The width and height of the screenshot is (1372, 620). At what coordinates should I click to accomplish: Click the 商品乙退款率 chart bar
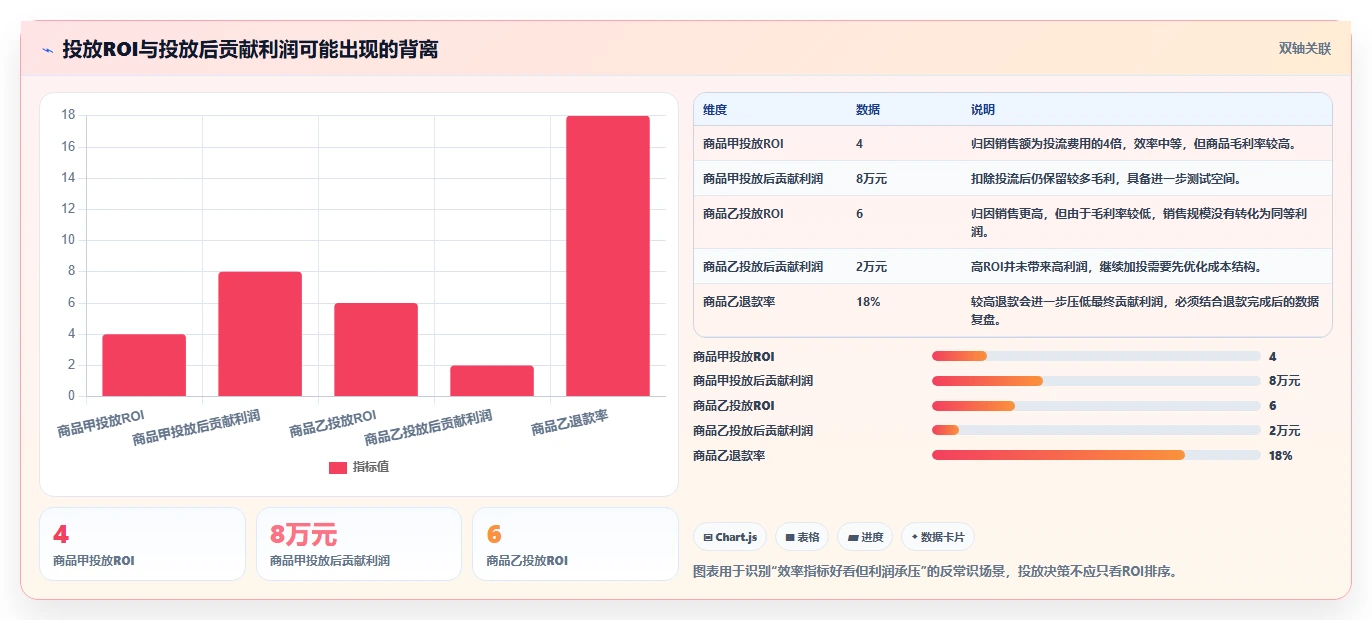coord(608,256)
